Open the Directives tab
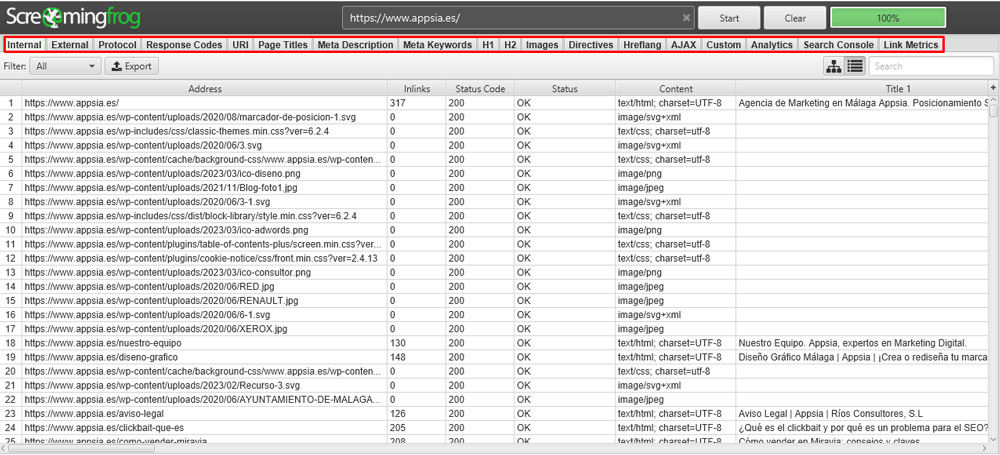The image size is (1000, 455). point(591,45)
